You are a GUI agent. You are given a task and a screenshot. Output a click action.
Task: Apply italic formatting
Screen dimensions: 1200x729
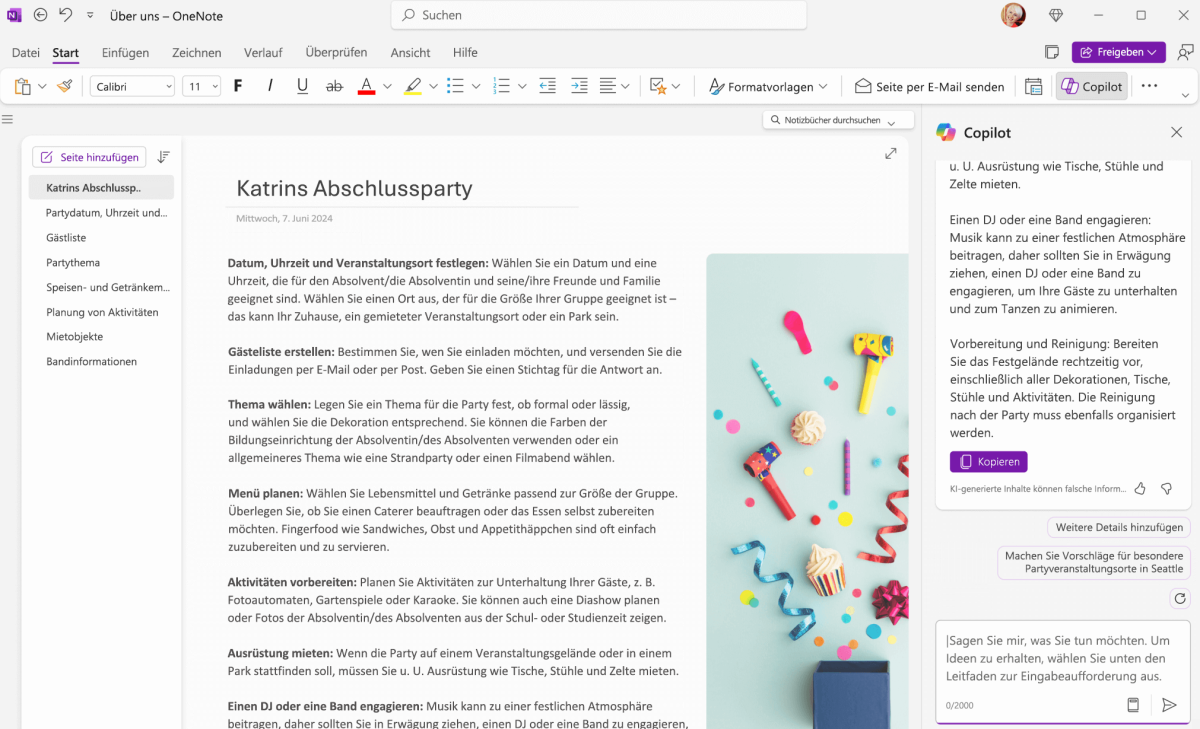[x=270, y=86]
